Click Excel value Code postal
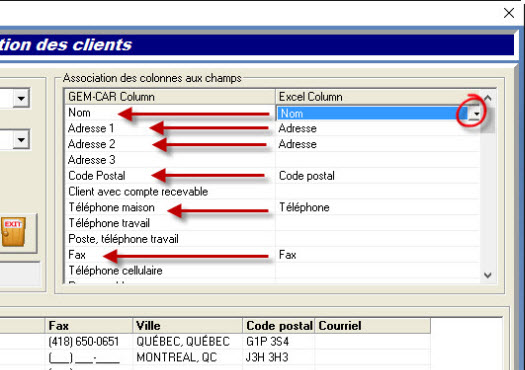The height and width of the screenshot is (370, 525). click(378, 176)
